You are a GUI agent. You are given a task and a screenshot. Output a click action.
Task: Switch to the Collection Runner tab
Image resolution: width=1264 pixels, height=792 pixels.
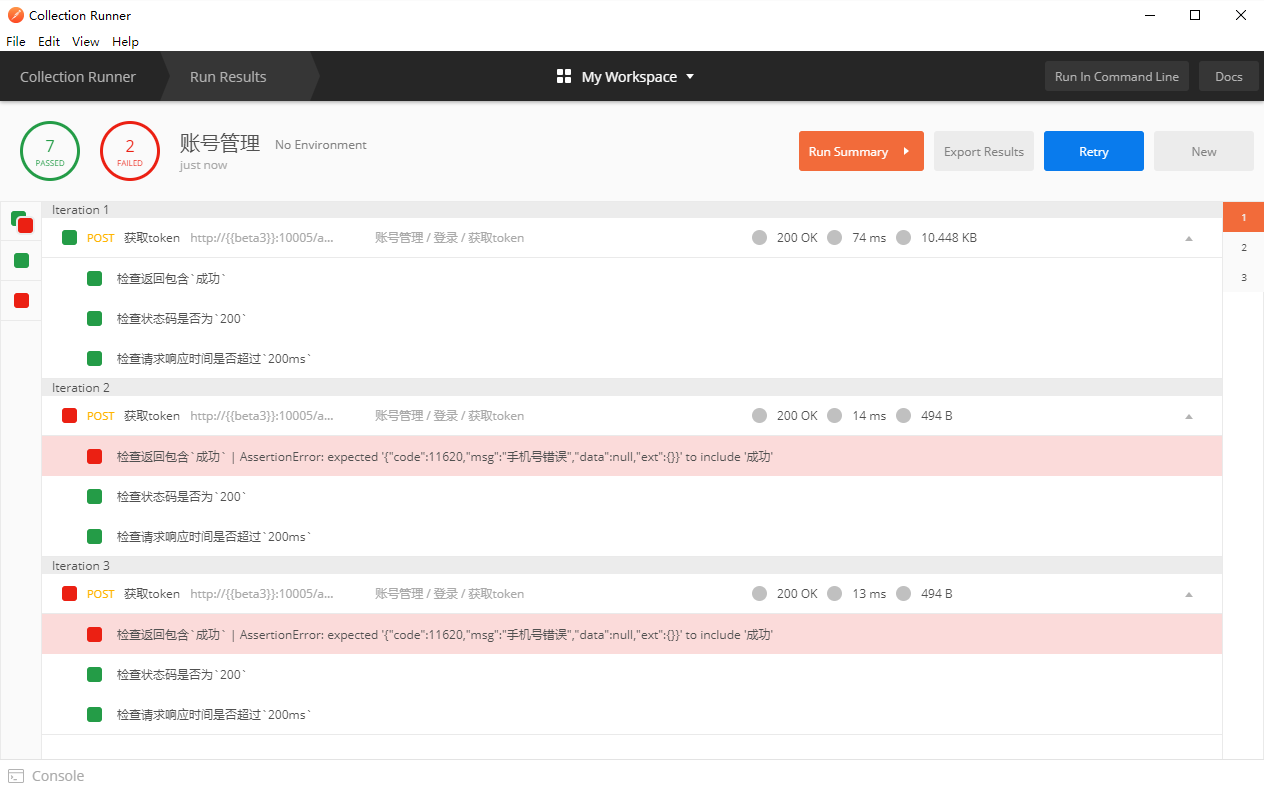78,77
